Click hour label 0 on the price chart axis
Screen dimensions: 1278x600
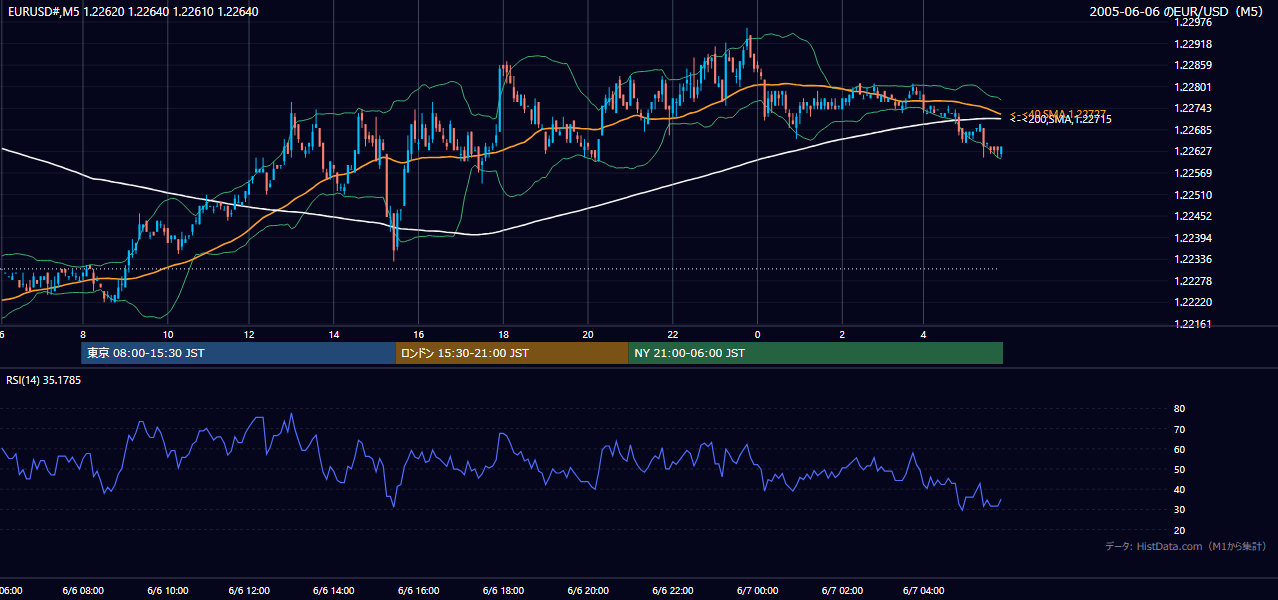(x=757, y=334)
